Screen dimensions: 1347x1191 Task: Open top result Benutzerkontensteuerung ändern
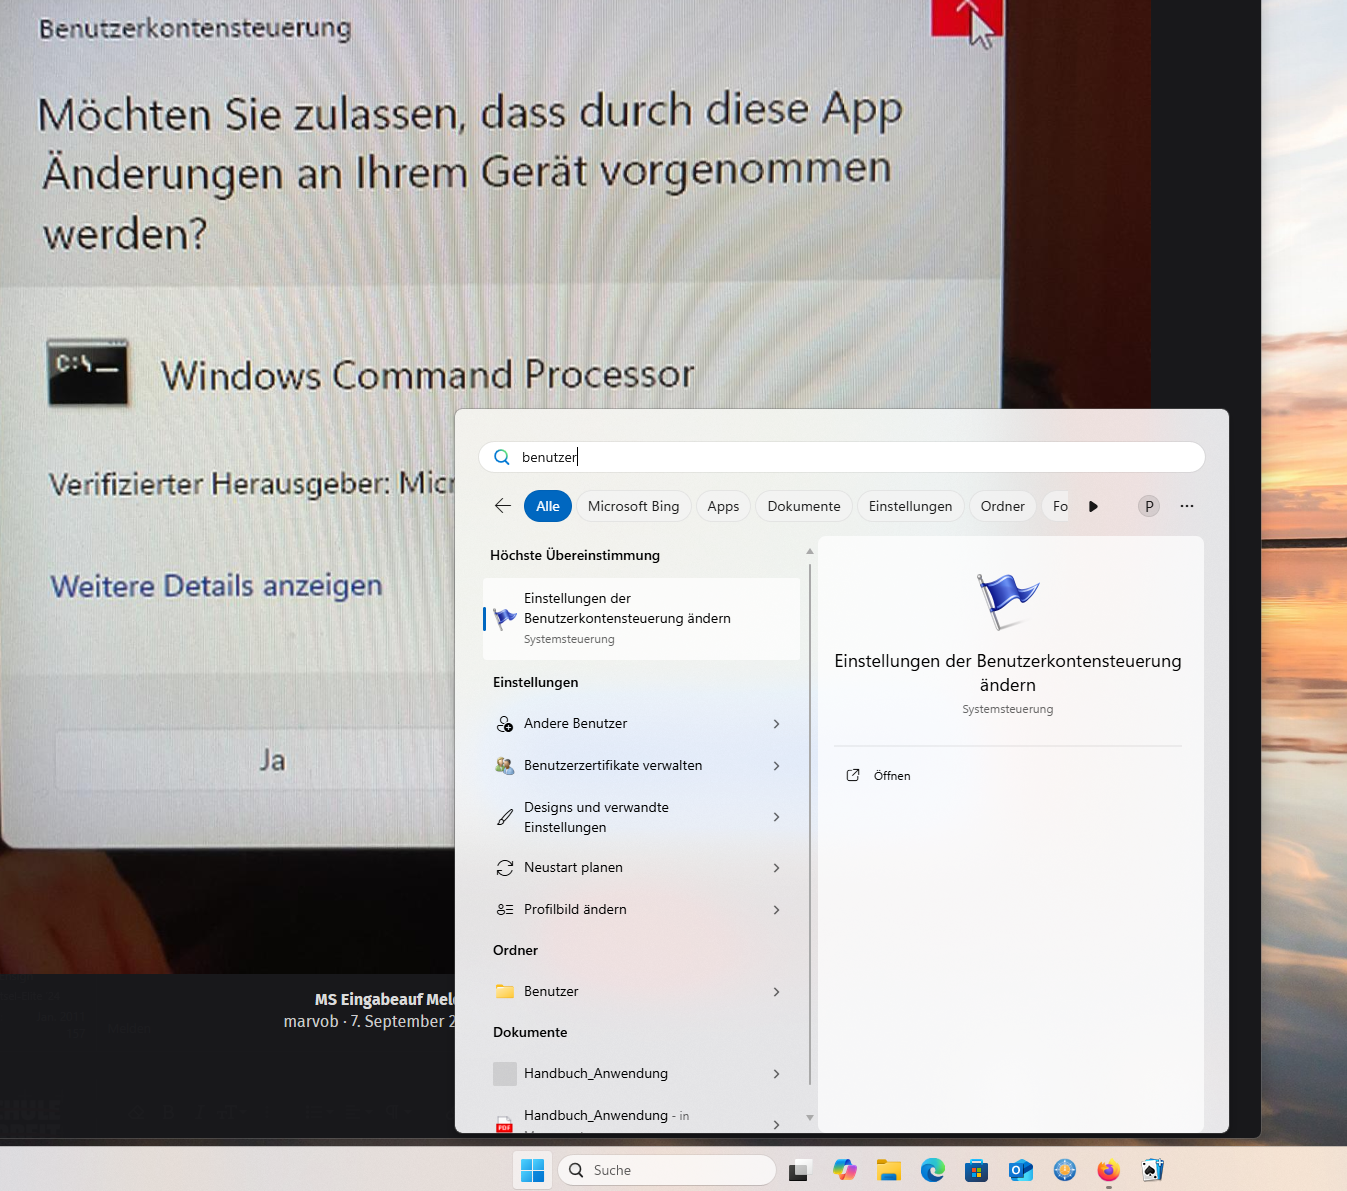click(641, 618)
